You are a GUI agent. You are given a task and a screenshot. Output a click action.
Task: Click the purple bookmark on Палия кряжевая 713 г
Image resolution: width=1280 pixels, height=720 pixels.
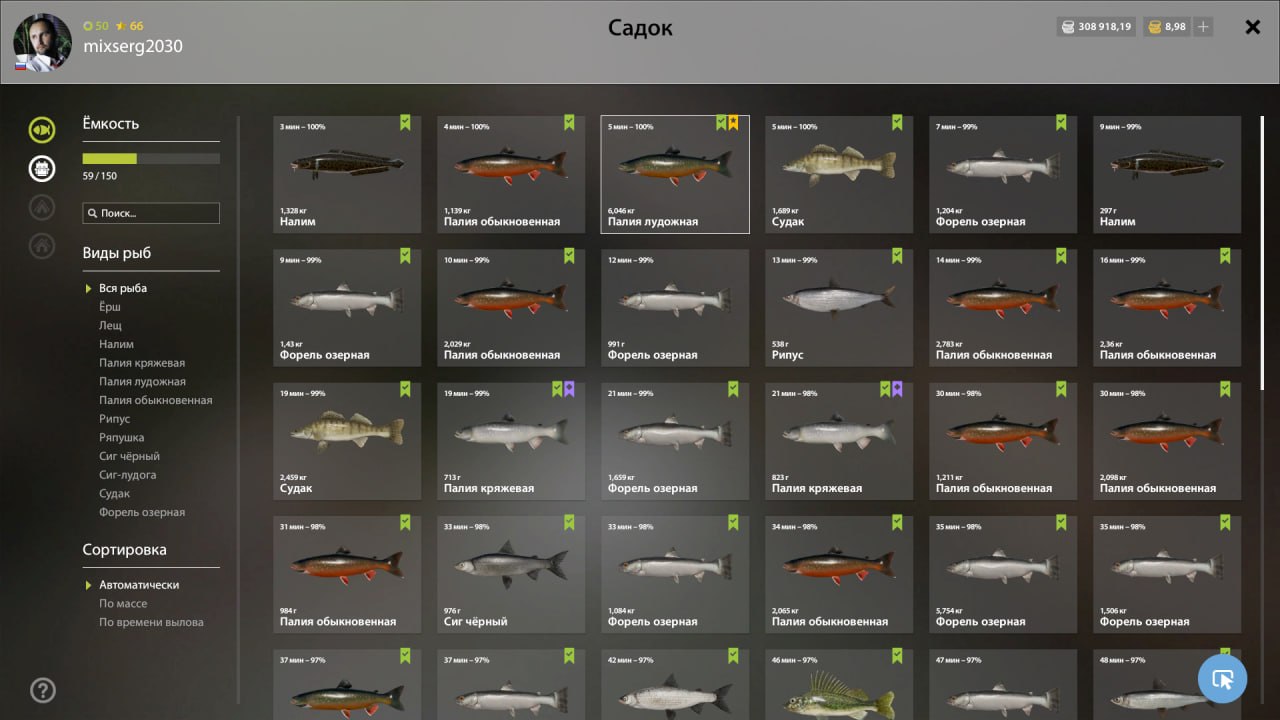pos(569,389)
